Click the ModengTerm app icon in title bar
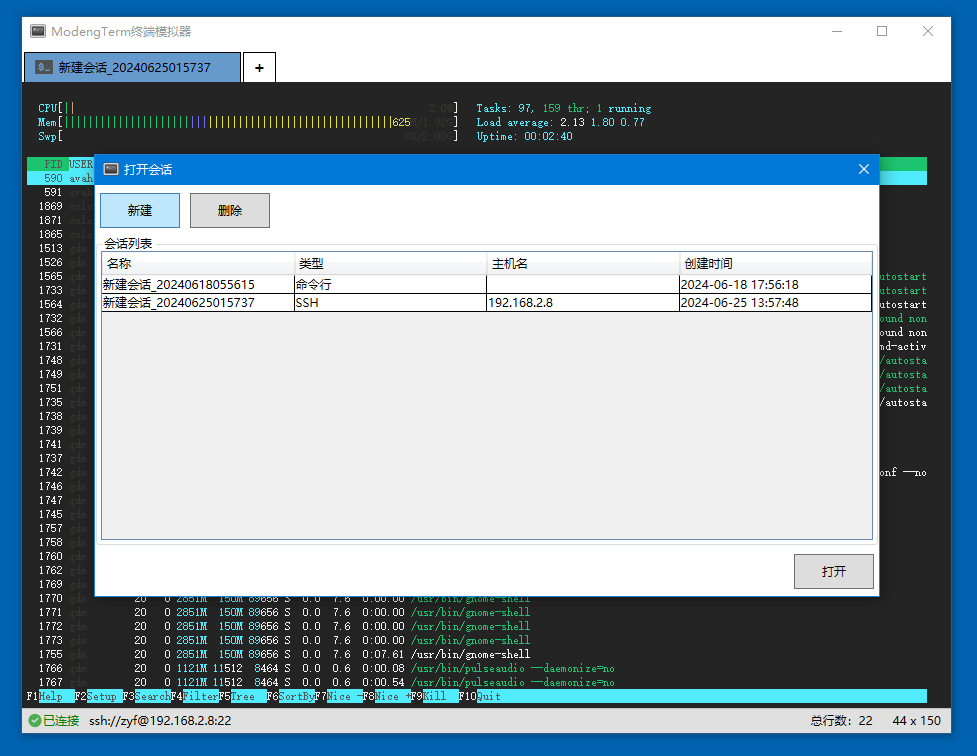The image size is (977, 756). point(38,31)
